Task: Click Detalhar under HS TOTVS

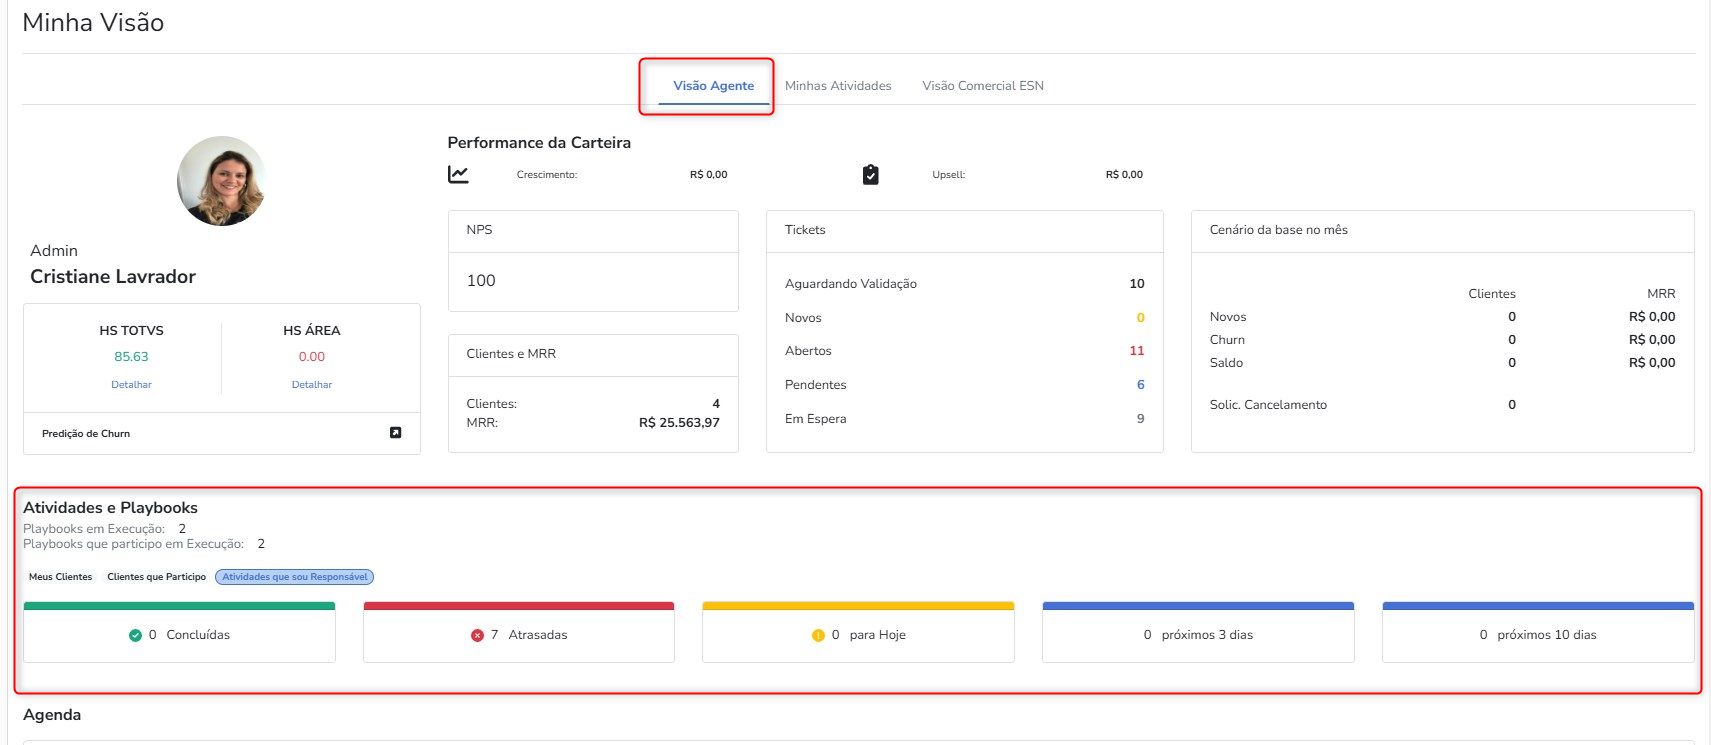Action: pyautogui.click(x=131, y=385)
